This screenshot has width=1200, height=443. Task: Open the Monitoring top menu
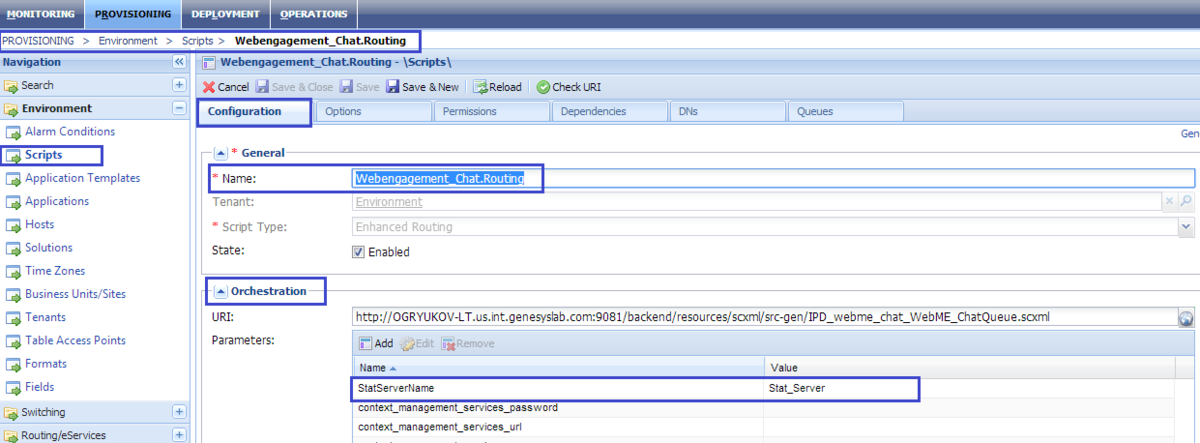coord(41,14)
